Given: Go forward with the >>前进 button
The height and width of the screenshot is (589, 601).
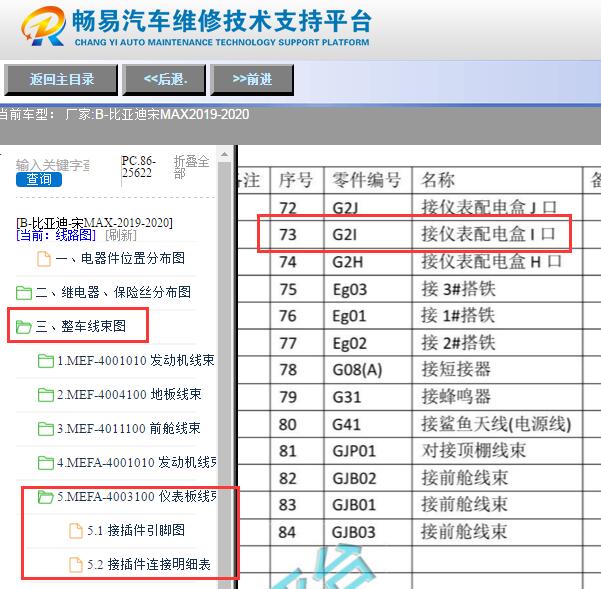Looking at the screenshot, I should (x=252, y=79).
